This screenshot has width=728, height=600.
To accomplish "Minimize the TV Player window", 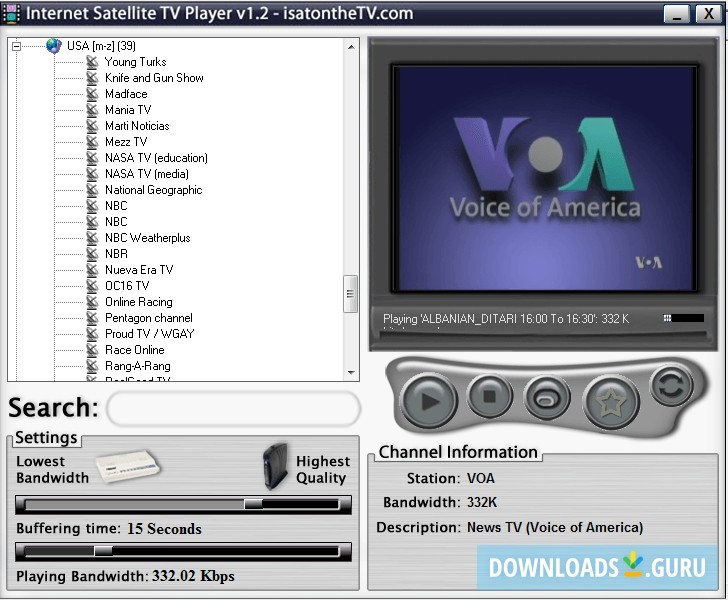I will [676, 14].
